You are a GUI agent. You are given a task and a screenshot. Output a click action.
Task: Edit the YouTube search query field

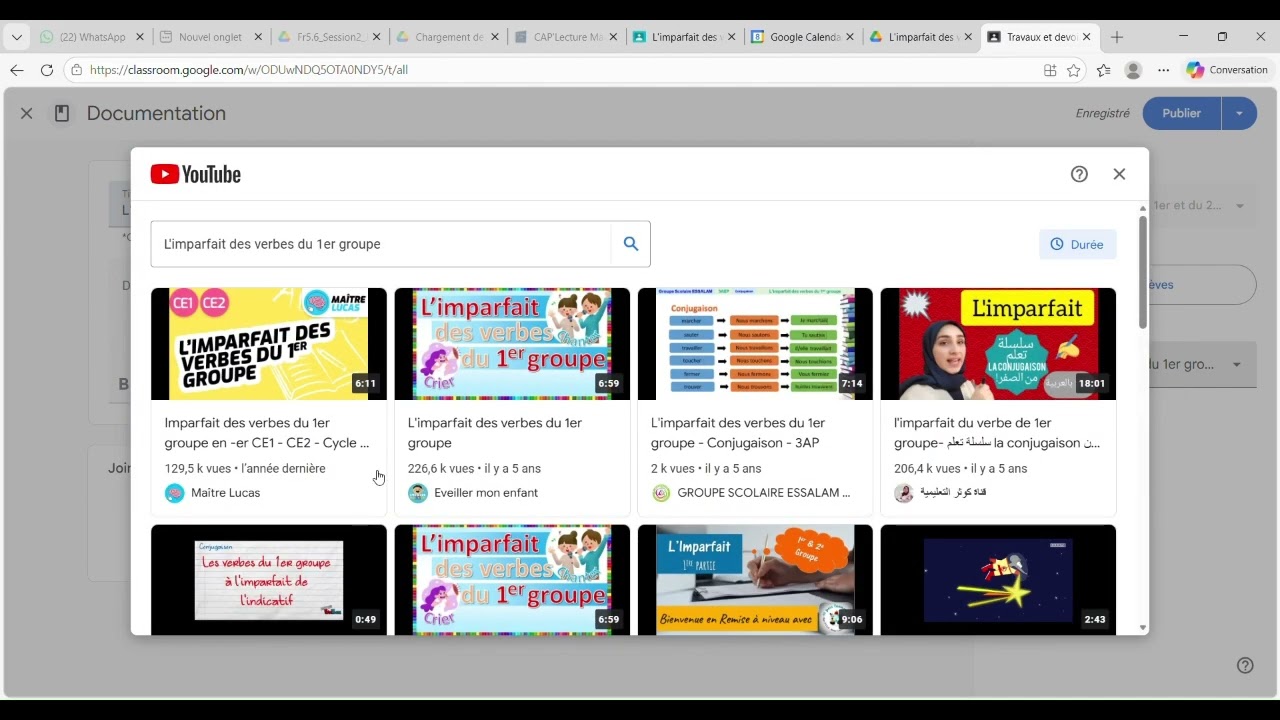(381, 244)
